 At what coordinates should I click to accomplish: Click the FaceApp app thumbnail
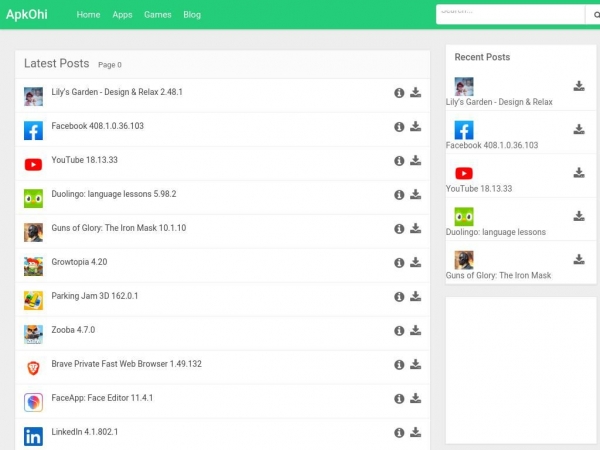33,403
